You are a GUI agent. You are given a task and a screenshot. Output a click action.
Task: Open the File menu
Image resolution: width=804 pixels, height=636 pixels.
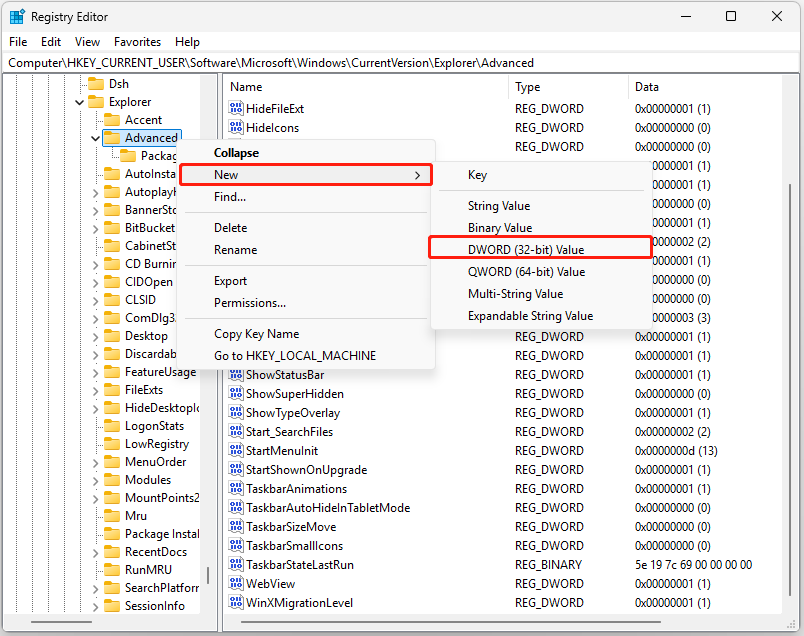click(x=18, y=42)
